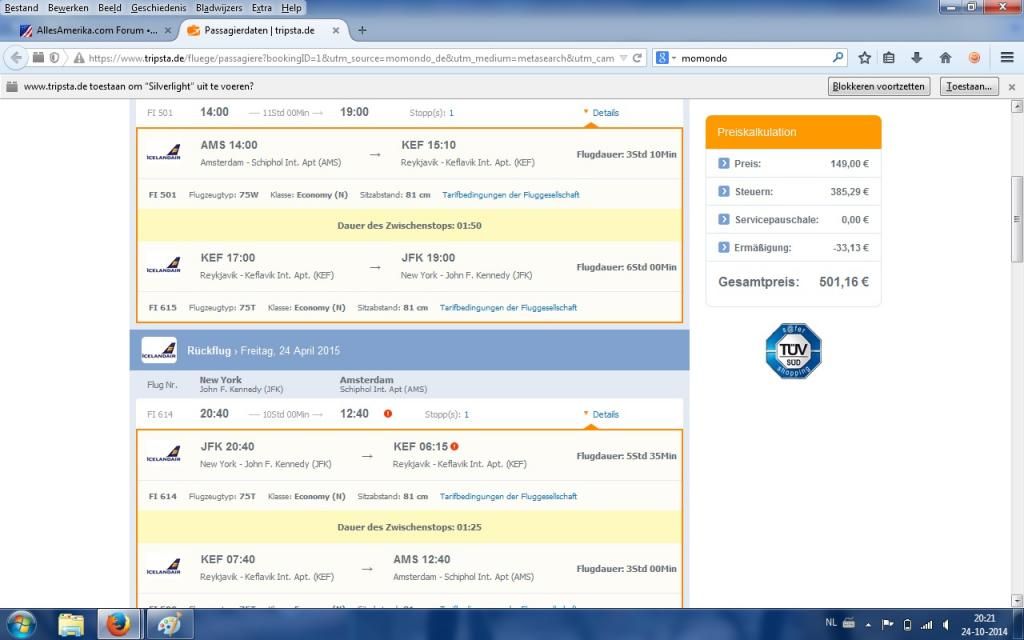Viewport: 1024px width, 640px height.
Task: Click the red warning icon next to 12:40 arrival
Action: click(388, 413)
